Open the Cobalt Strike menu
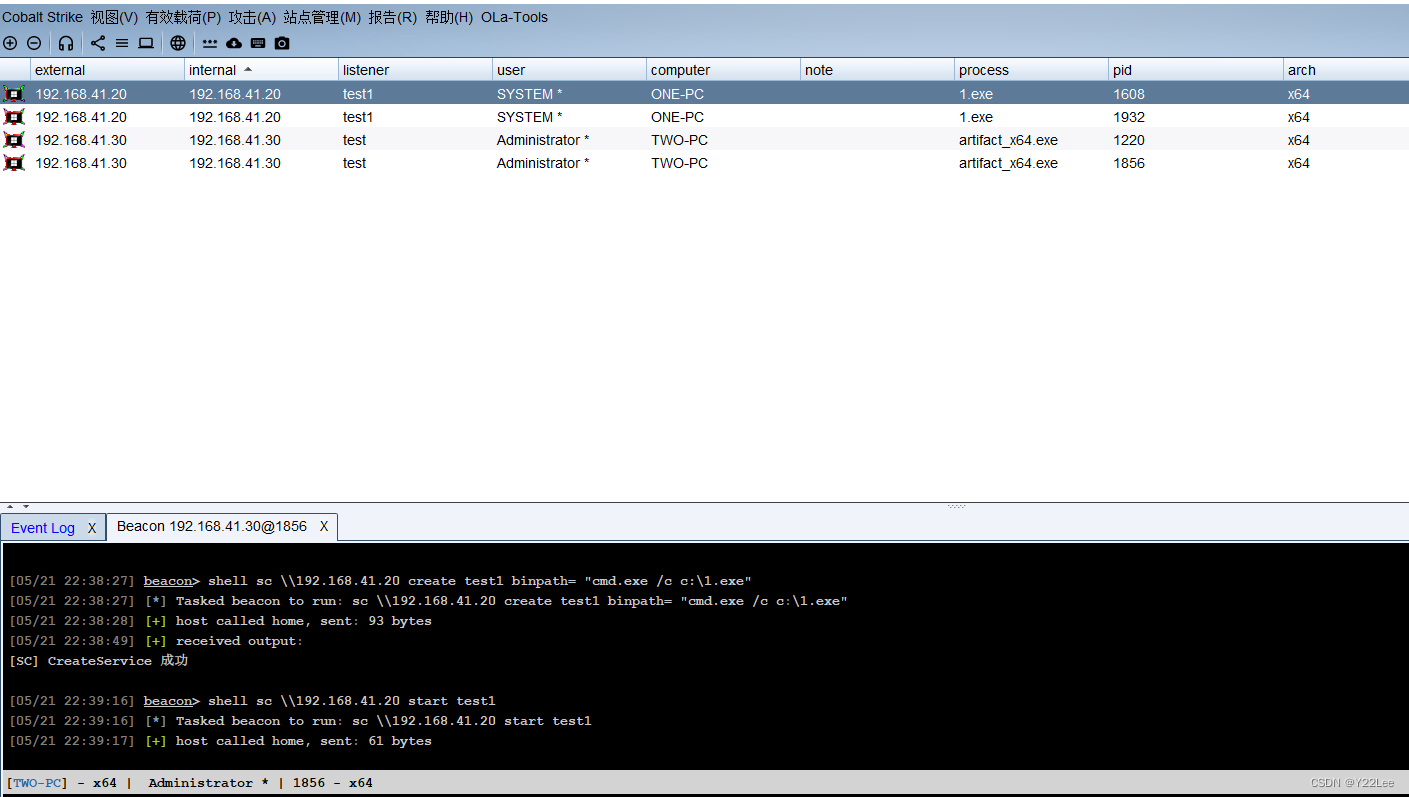The height and width of the screenshot is (797, 1409). pyautogui.click(x=42, y=17)
